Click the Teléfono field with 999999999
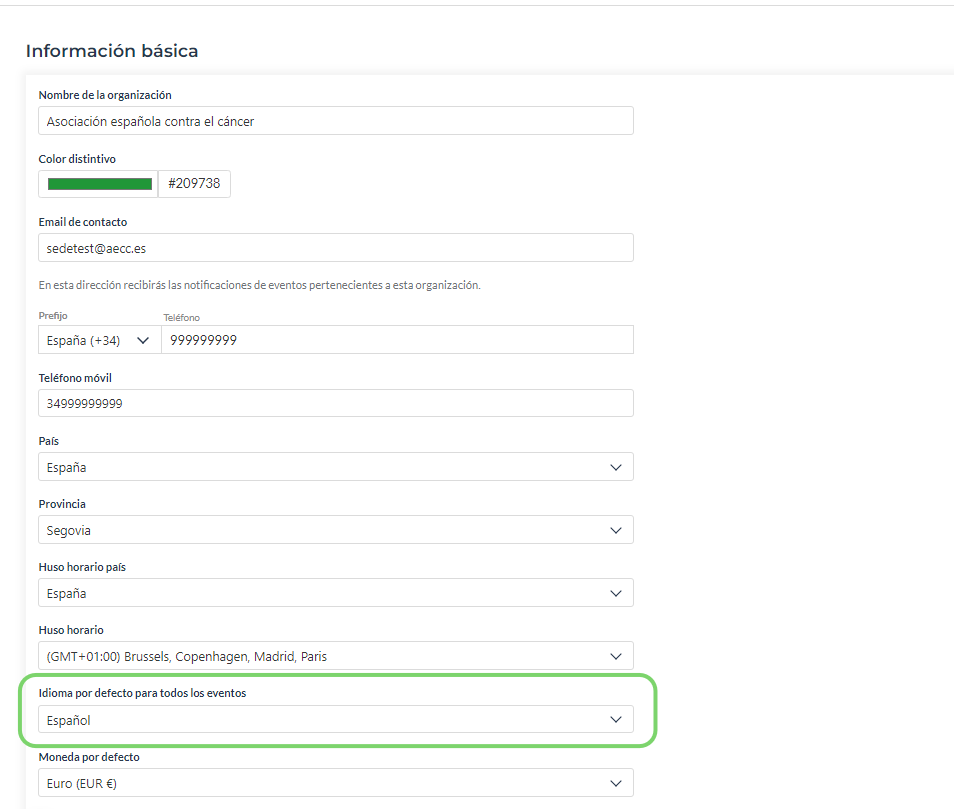 tap(396, 340)
